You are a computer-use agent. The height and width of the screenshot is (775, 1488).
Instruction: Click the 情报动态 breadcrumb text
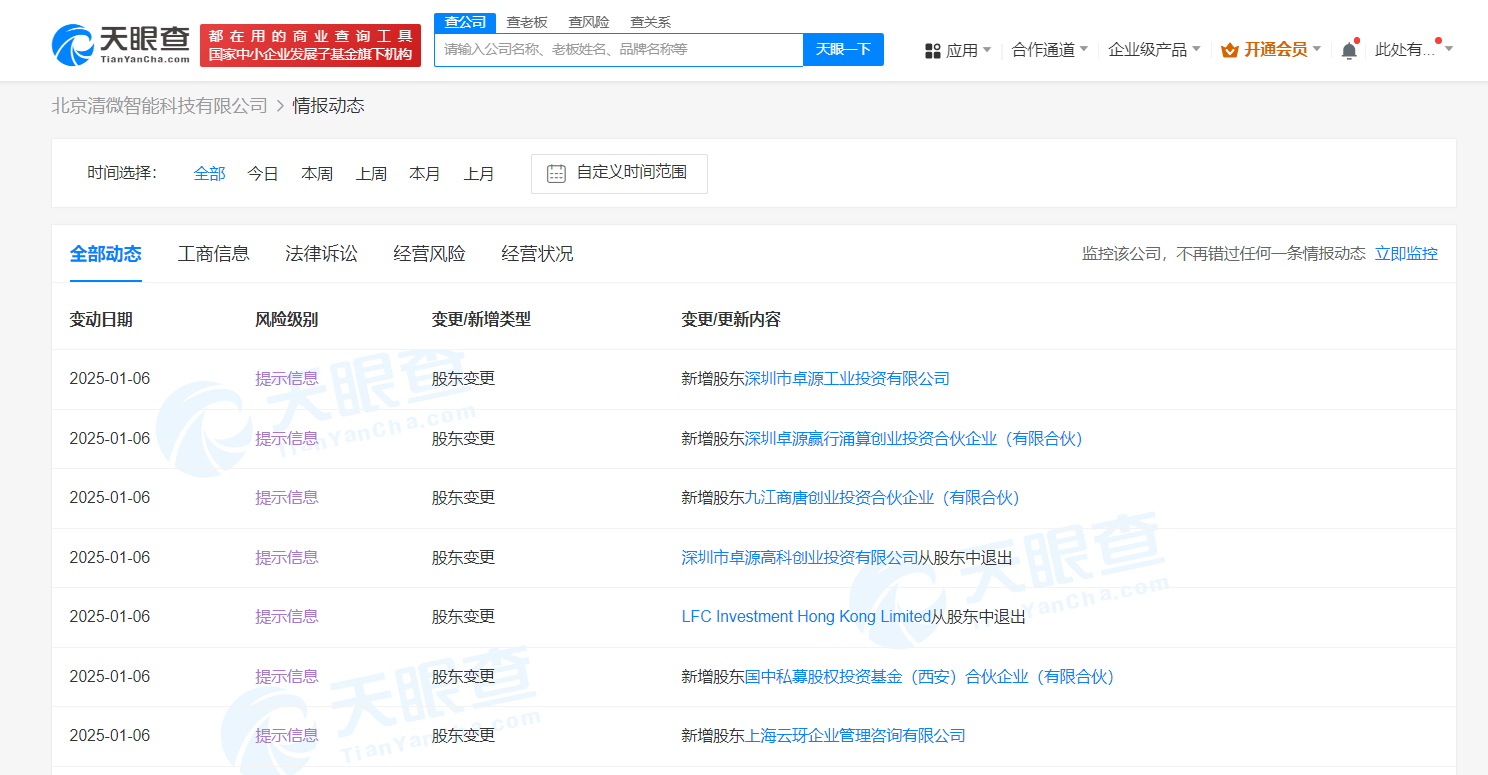[328, 106]
